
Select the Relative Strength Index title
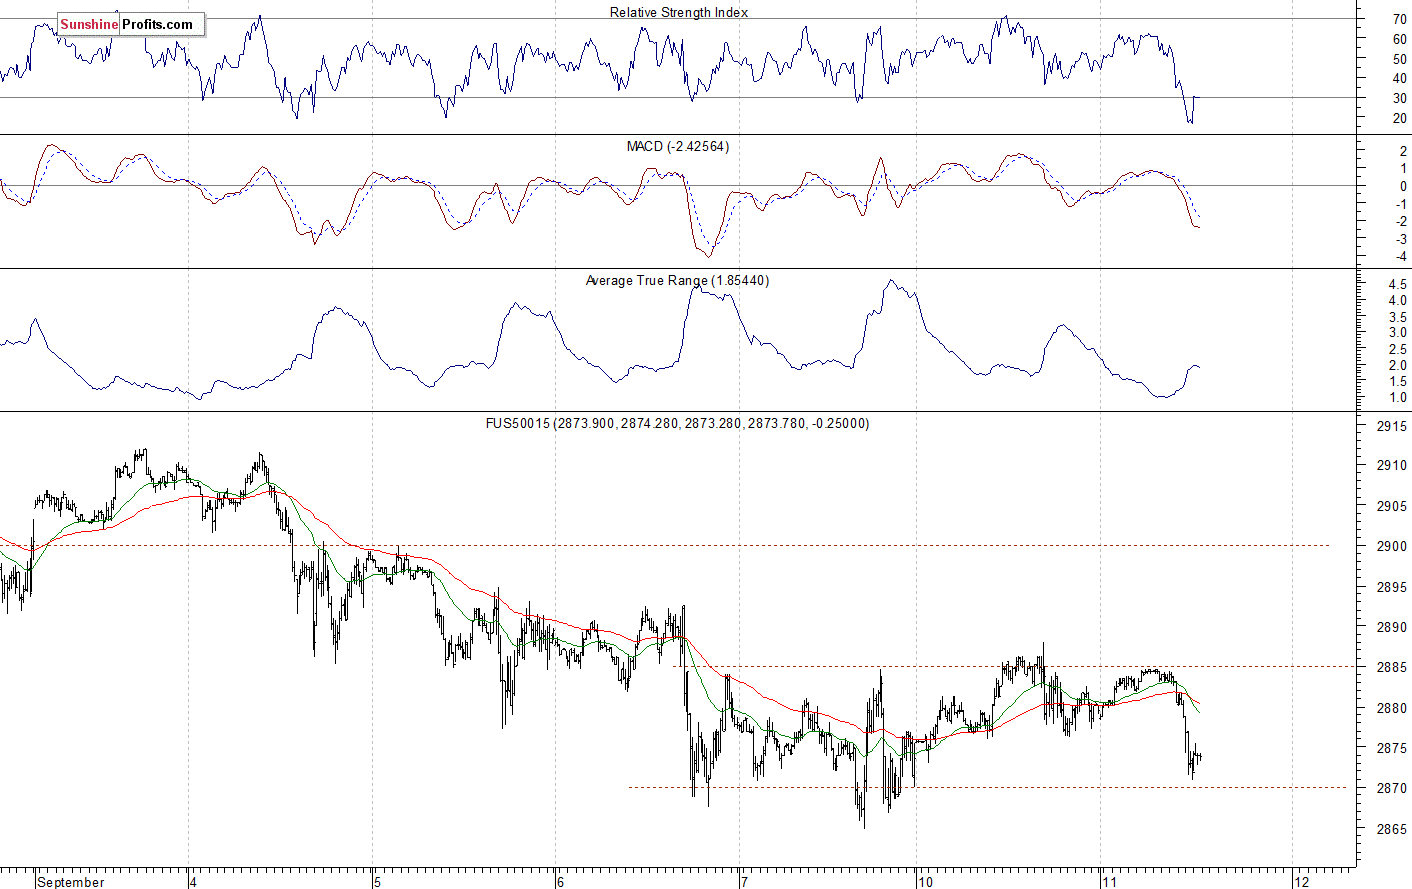[x=679, y=13]
